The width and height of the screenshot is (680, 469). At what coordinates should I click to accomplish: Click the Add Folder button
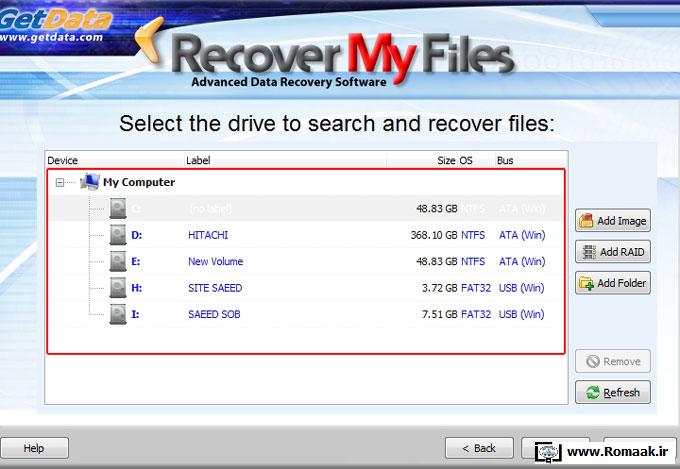[613, 283]
